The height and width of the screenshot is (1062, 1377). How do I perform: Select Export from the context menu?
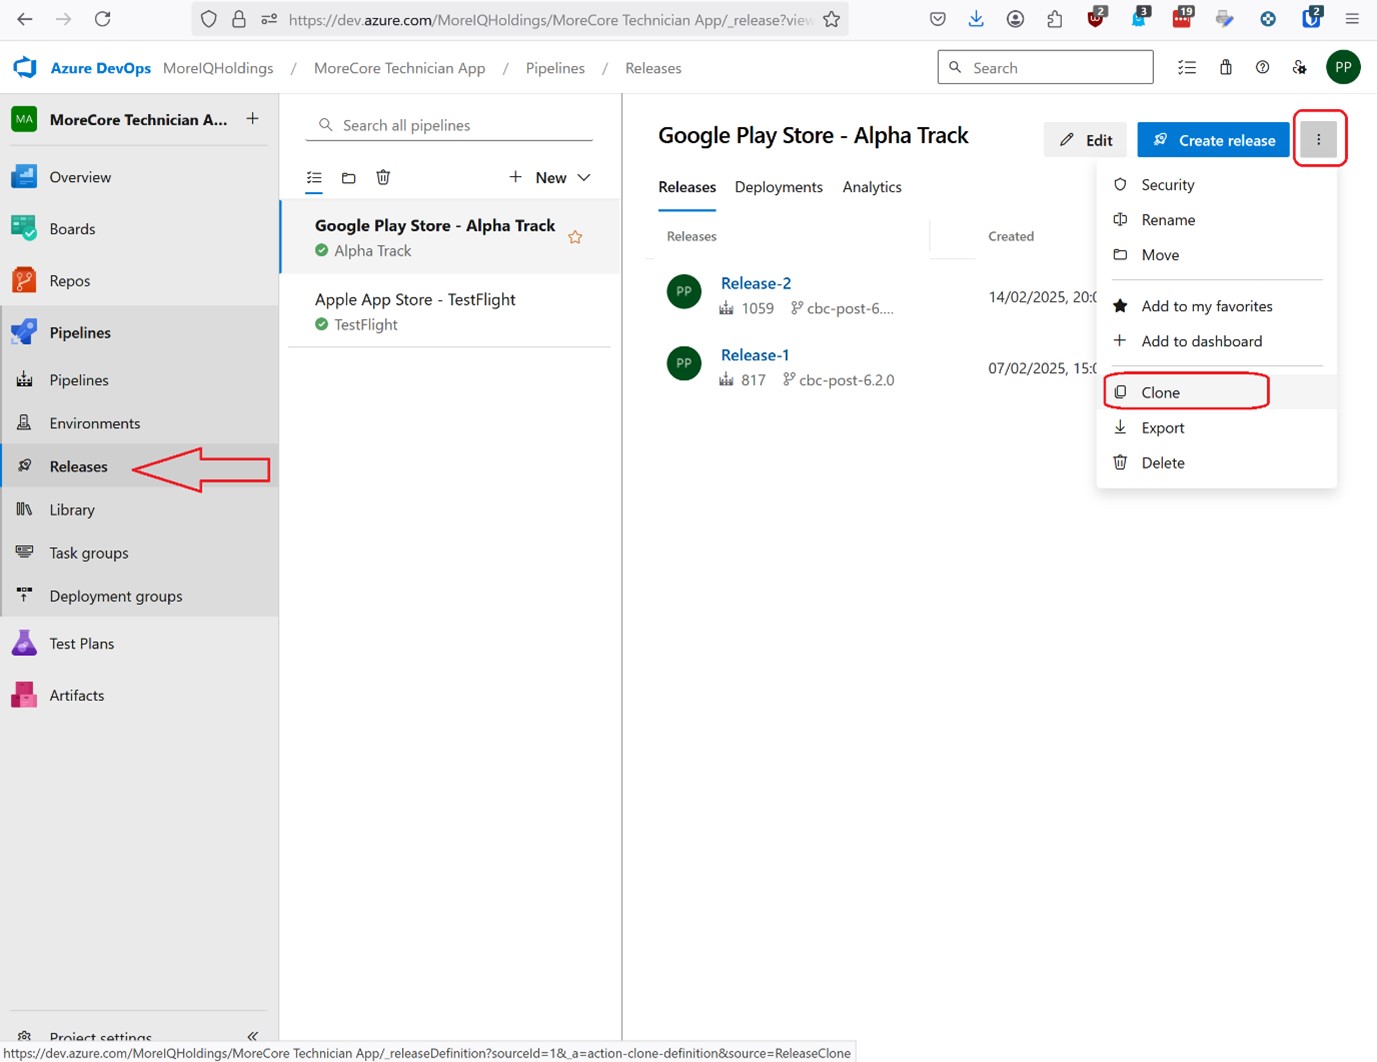click(1162, 427)
